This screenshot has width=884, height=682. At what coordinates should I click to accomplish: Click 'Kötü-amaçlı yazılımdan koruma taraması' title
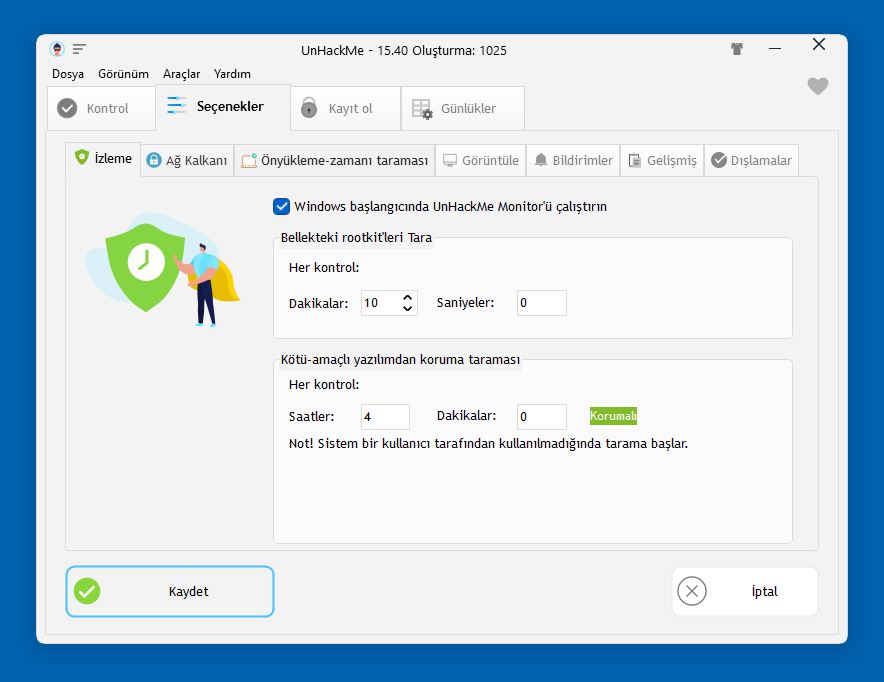pos(400,360)
